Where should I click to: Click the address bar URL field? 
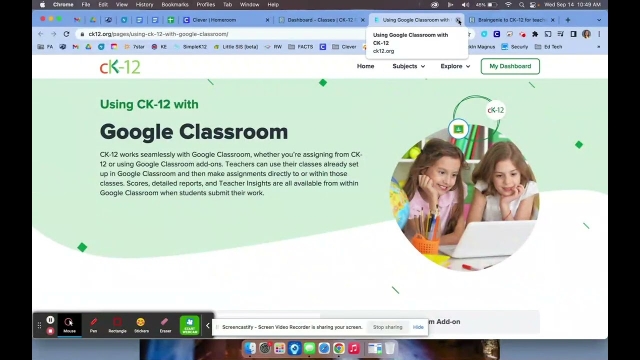220,34
